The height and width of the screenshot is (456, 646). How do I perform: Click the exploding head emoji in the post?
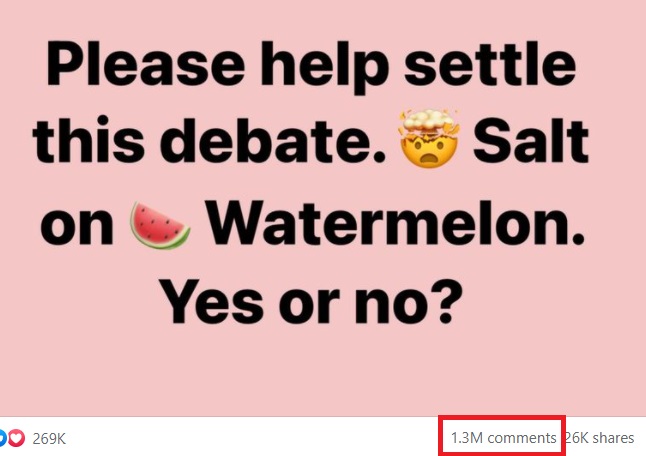click(x=429, y=138)
